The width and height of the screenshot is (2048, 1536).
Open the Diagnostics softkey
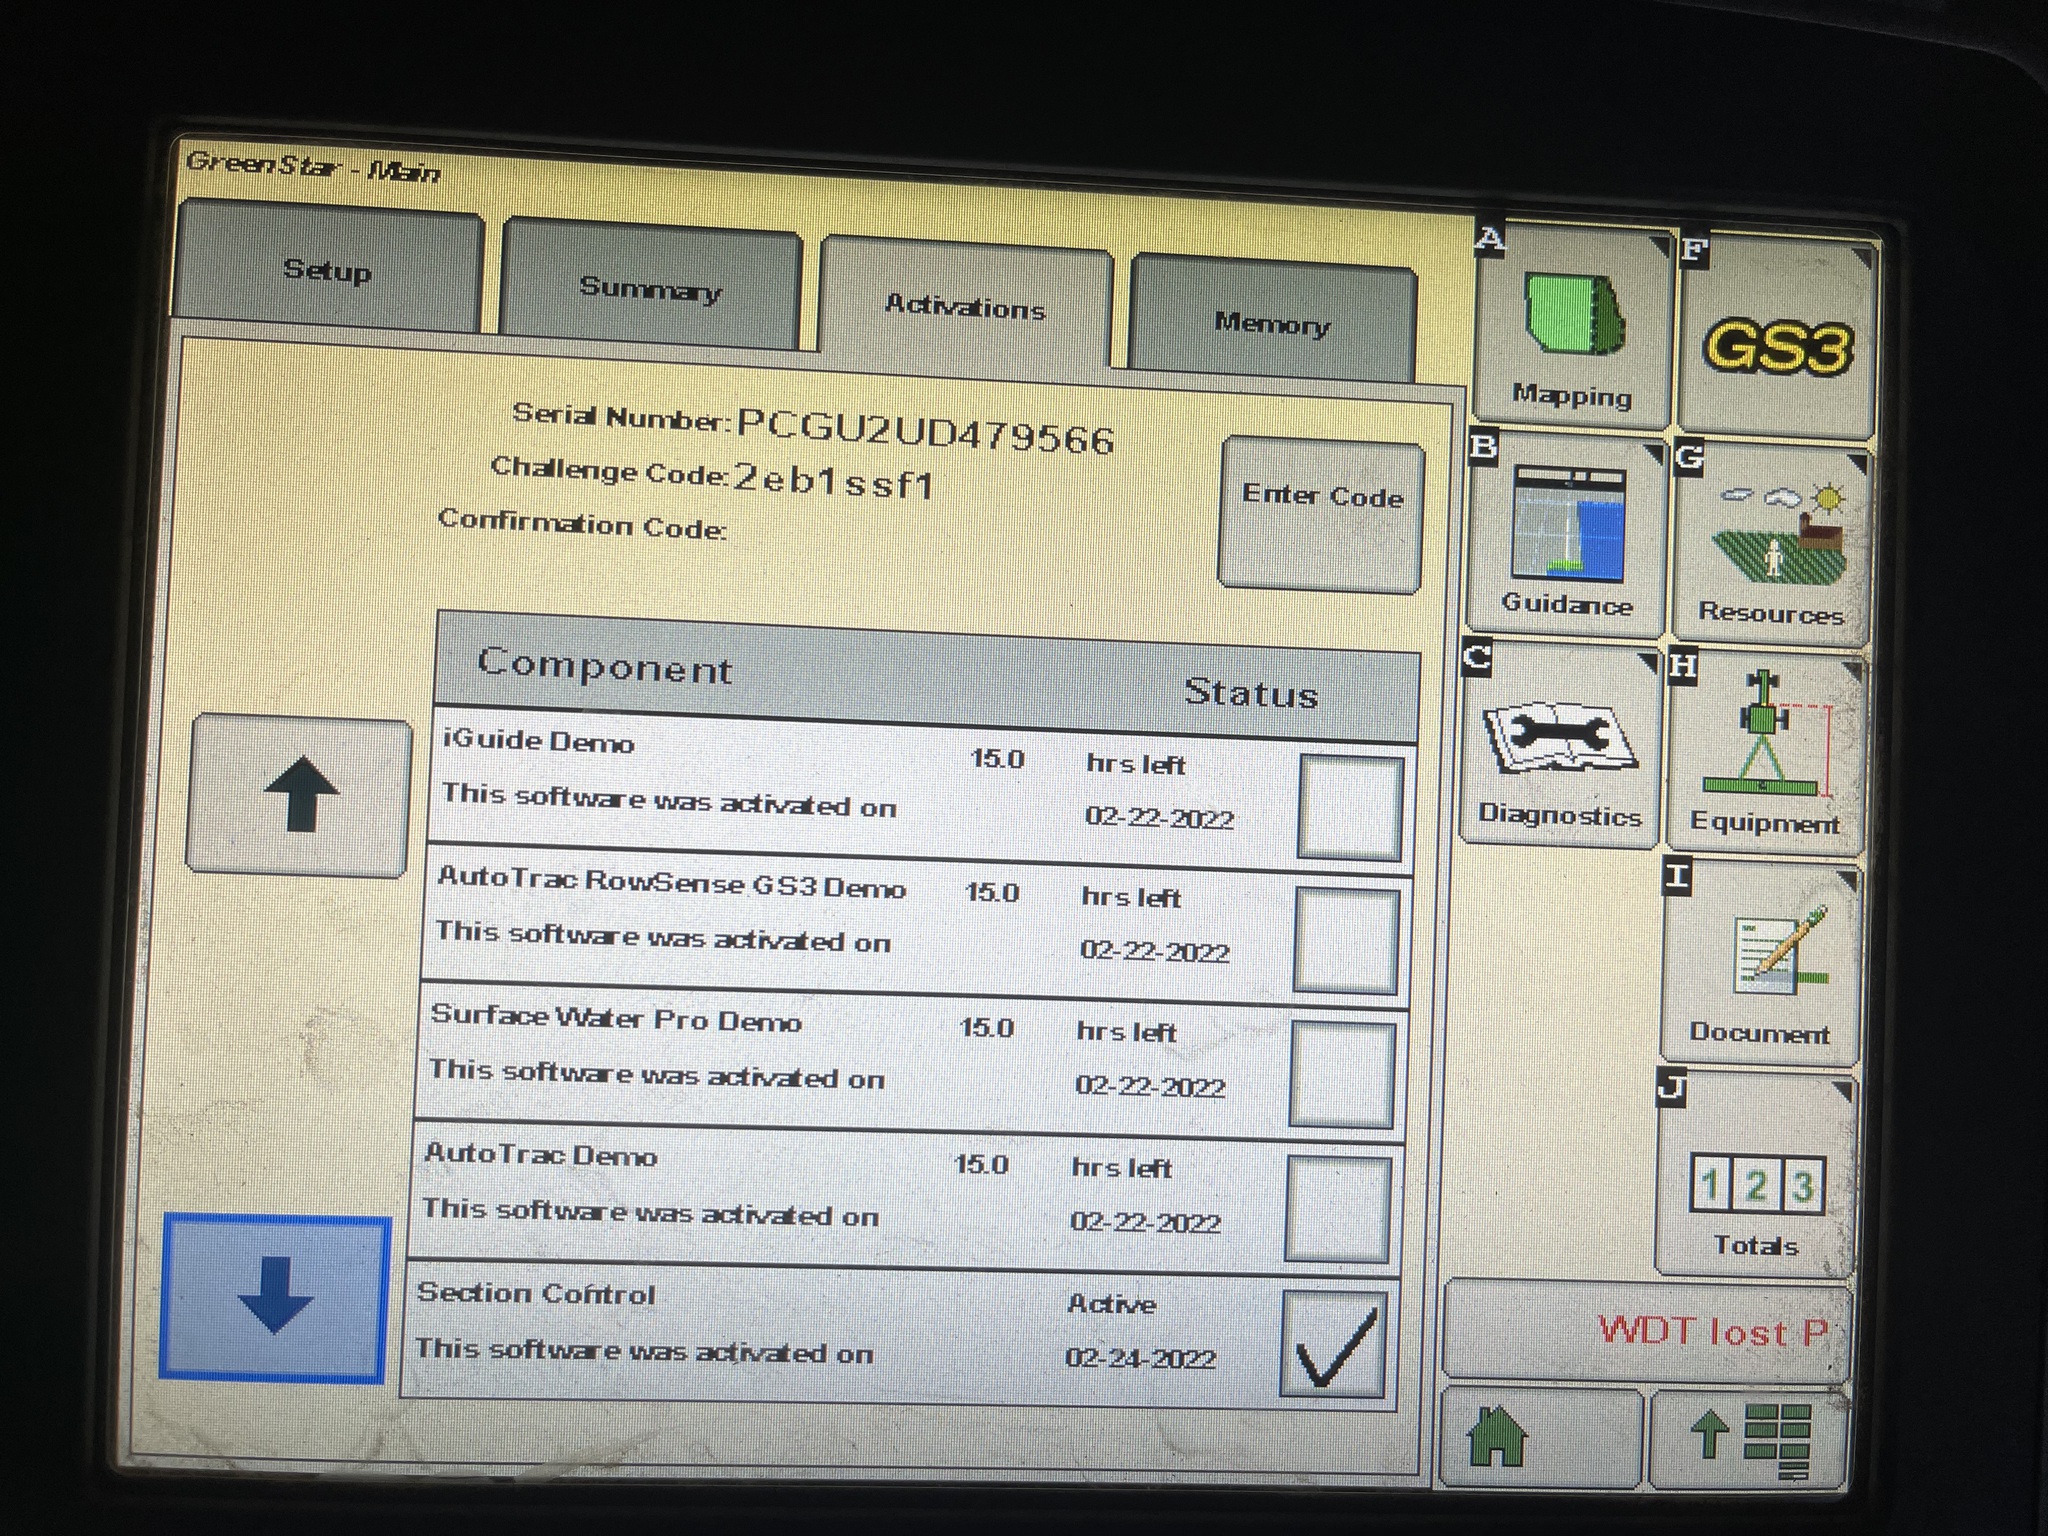click(1560, 745)
